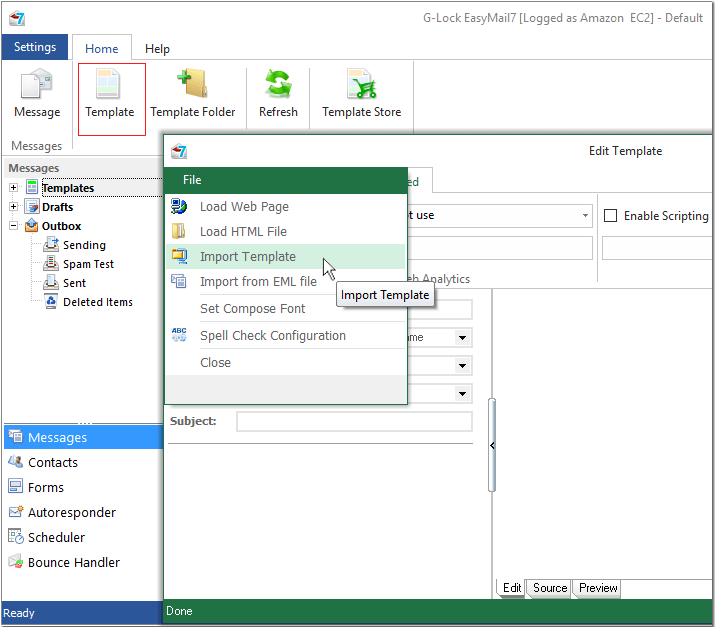Click the vertical splitter handle
Image resolution: width=715 pixels, height=627 pixels.
(x=492, y=445)
